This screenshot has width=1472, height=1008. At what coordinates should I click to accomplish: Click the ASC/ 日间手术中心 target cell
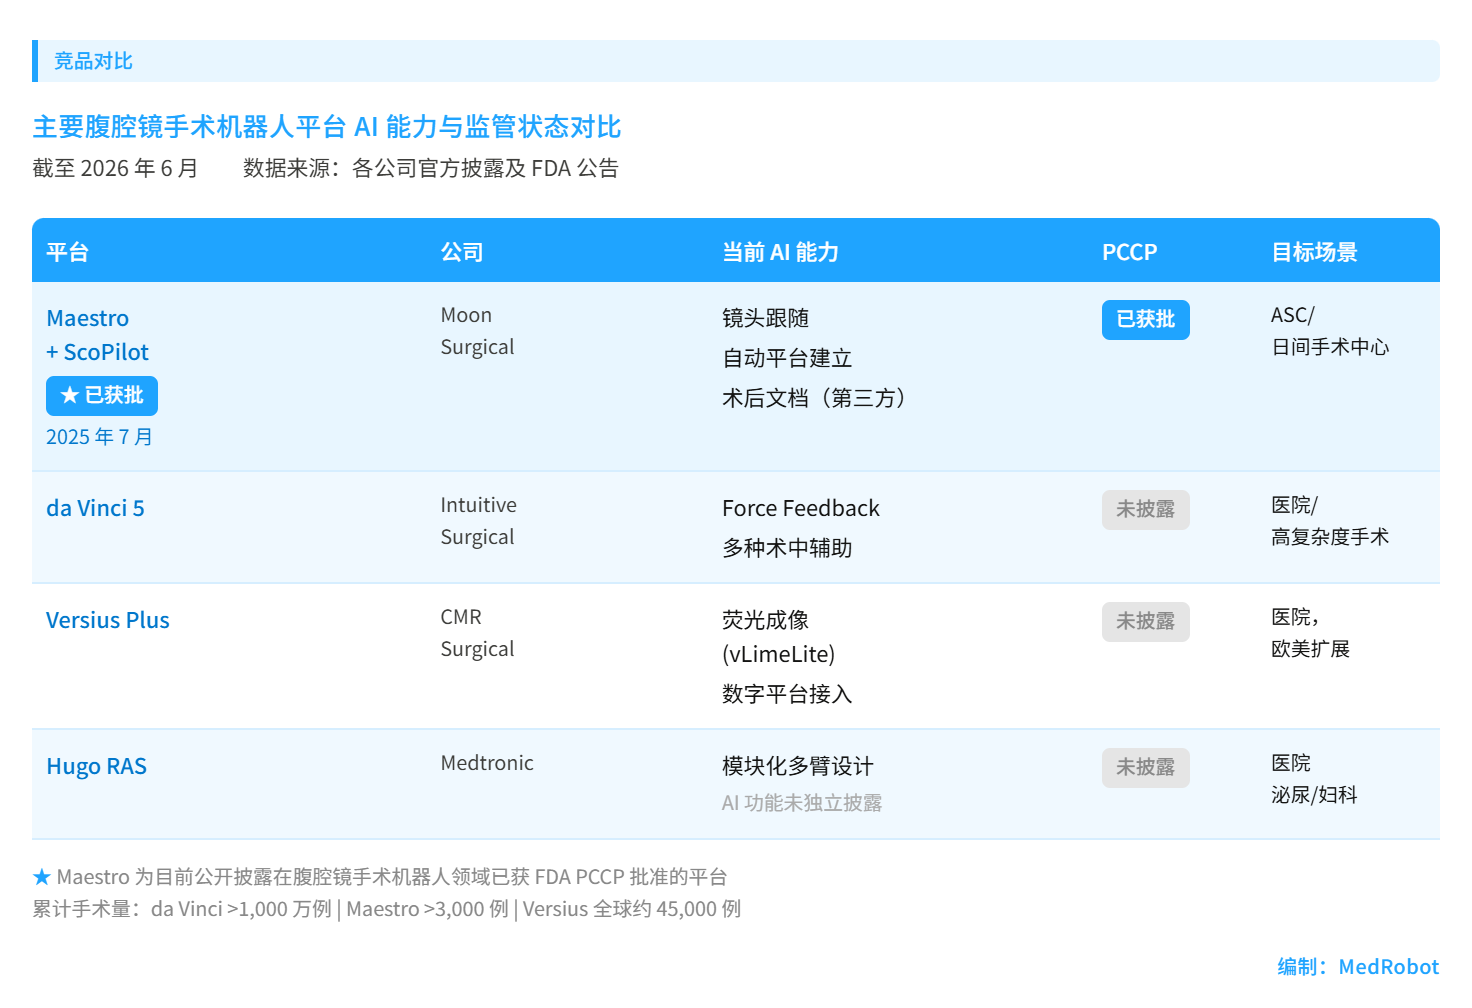(x=1330, y=331)
